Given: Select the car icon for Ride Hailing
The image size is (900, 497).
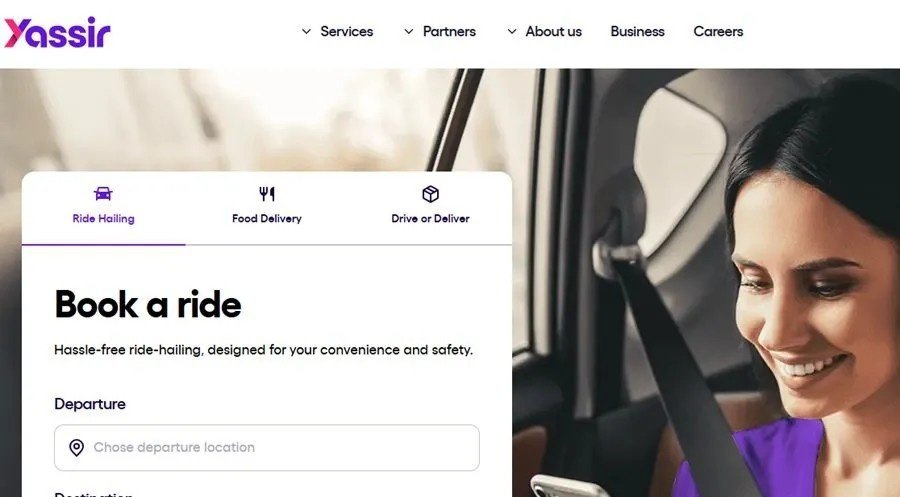Looking at the screenshot, I should (x=103, y=193).
